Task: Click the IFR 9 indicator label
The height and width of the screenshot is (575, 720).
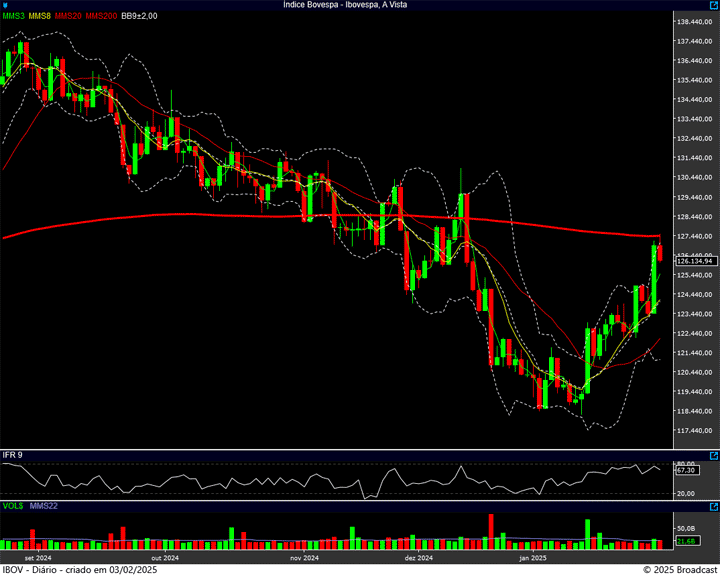Action: point(12,455)
